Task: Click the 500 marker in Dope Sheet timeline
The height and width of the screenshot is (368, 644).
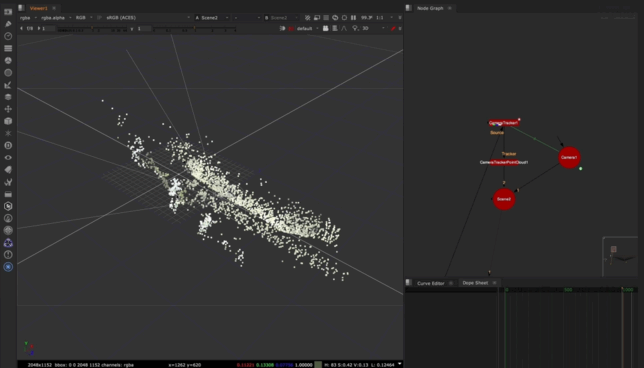Action: point(568,290)
